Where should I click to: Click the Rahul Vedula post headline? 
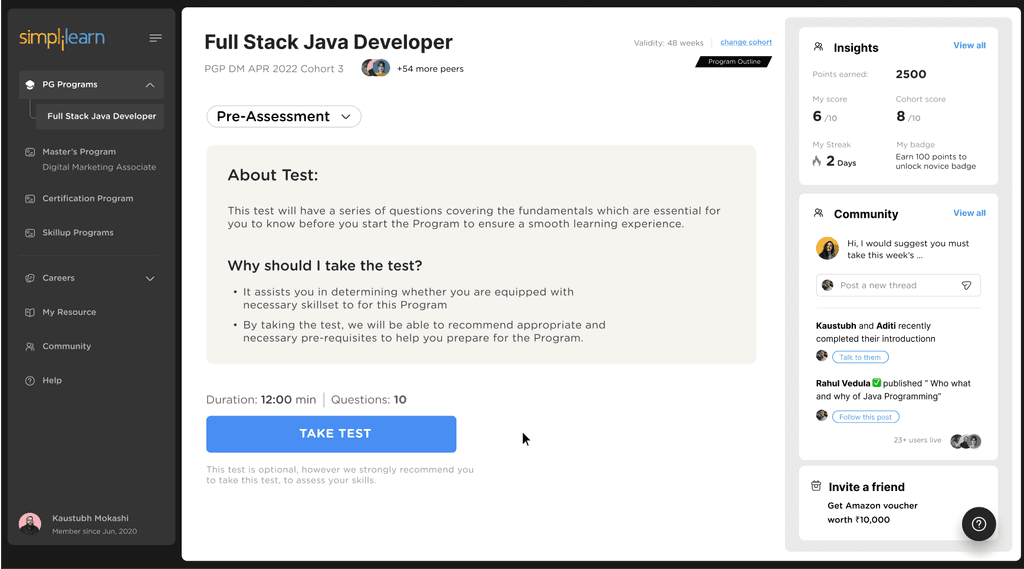pyautogui.click(x=893, y=390)
